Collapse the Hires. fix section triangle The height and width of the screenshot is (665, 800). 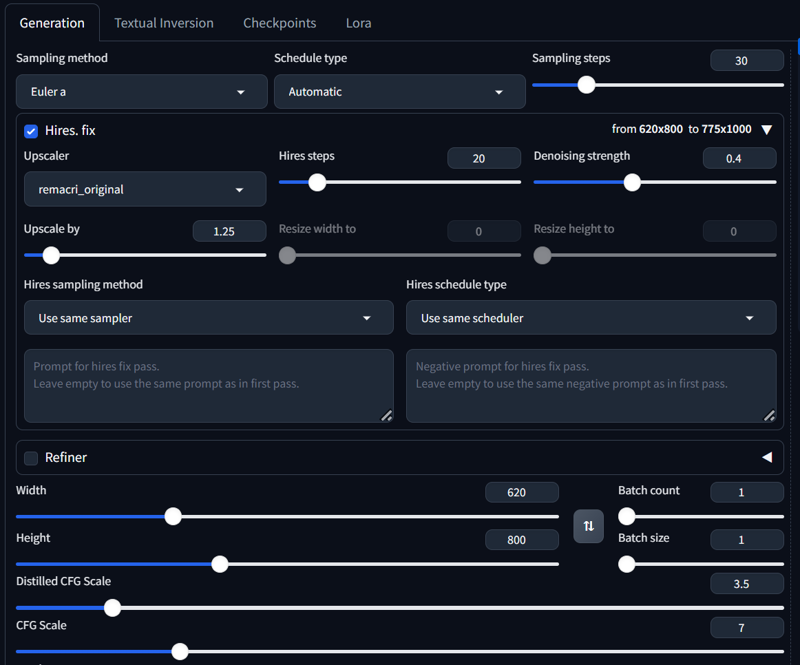click(x=767, y=130)
